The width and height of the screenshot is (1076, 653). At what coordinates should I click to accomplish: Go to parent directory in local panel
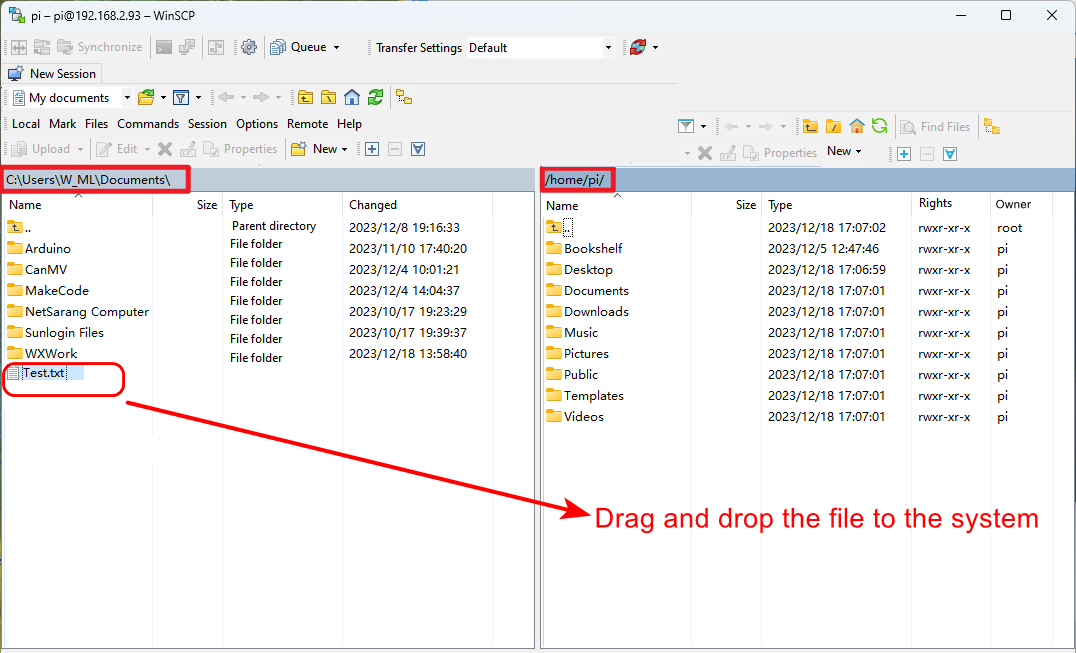[x=305, y=97]
